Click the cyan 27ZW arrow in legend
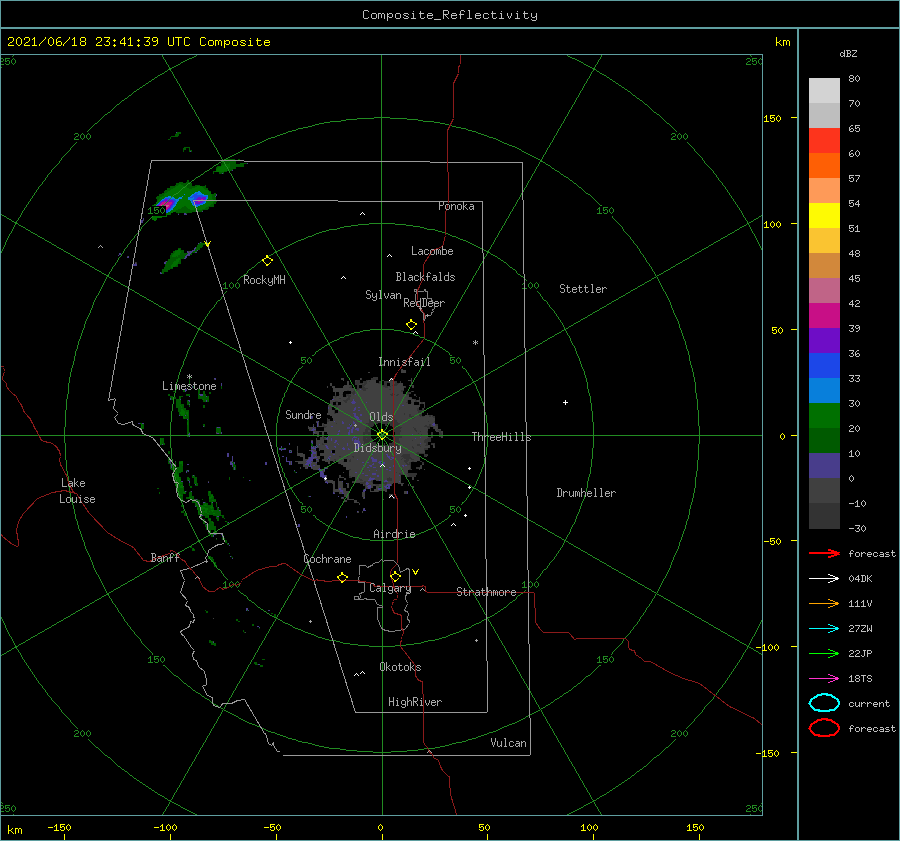 click(x=824, y=629)
